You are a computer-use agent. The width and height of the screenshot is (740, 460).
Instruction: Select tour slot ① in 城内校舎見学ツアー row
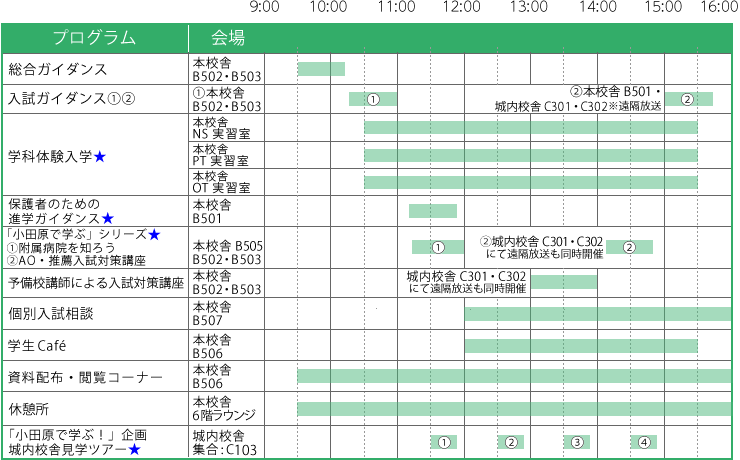(444, 442)
